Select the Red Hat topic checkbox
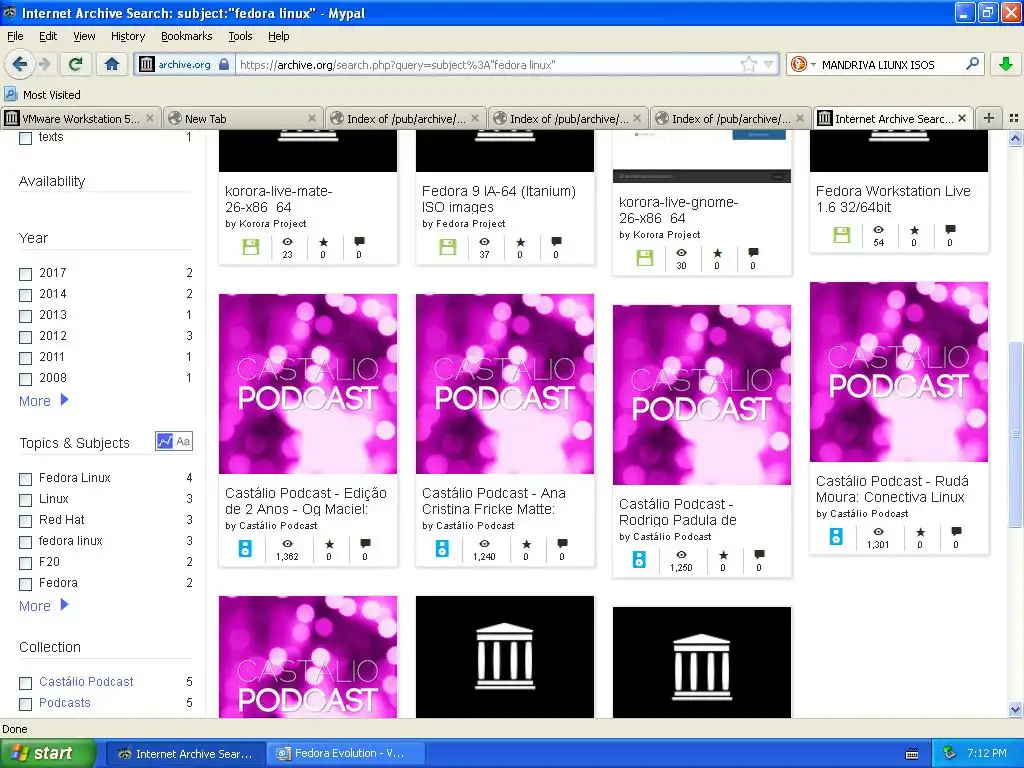This screenshot has width=1024, height=768. point(25,521)
